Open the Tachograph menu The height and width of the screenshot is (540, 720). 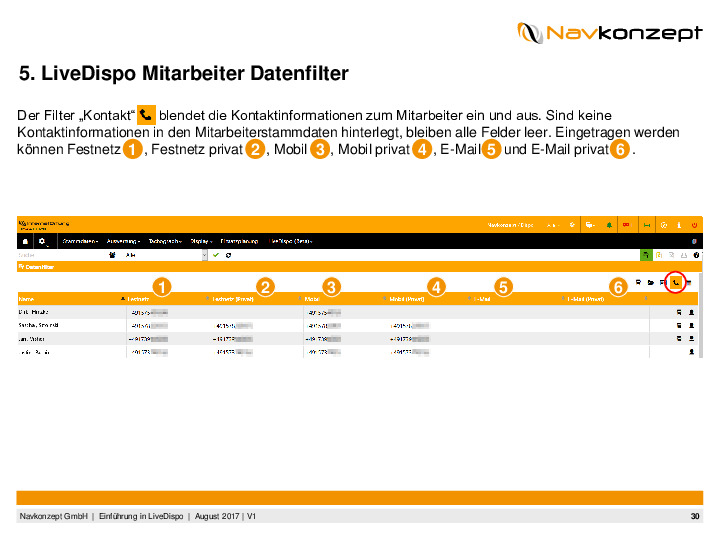(165, 241)
